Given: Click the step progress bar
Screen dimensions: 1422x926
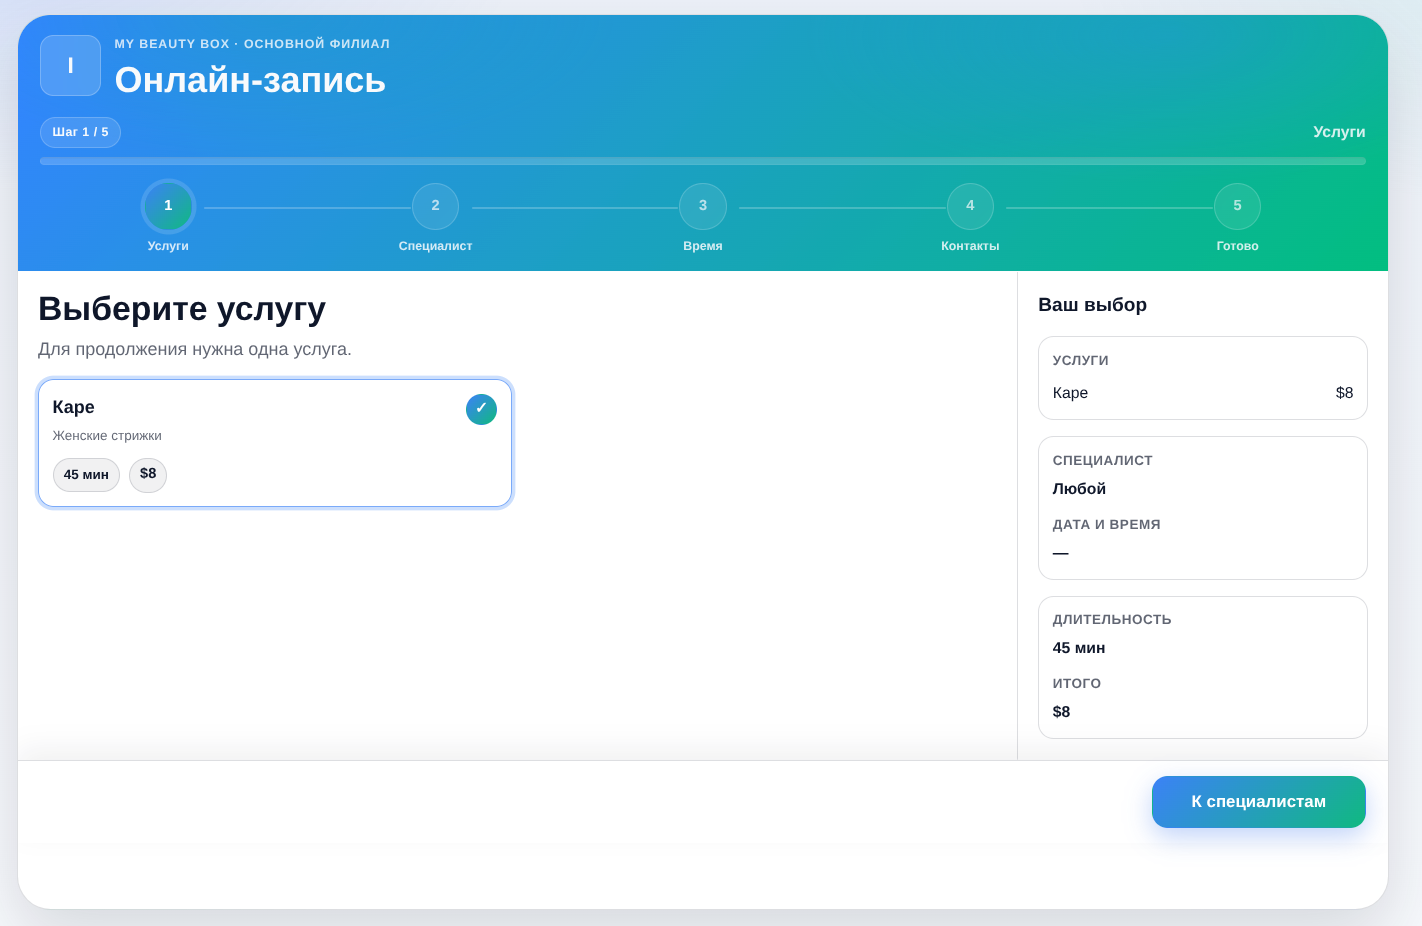Looking at the screenshot, I should (702, 161).
